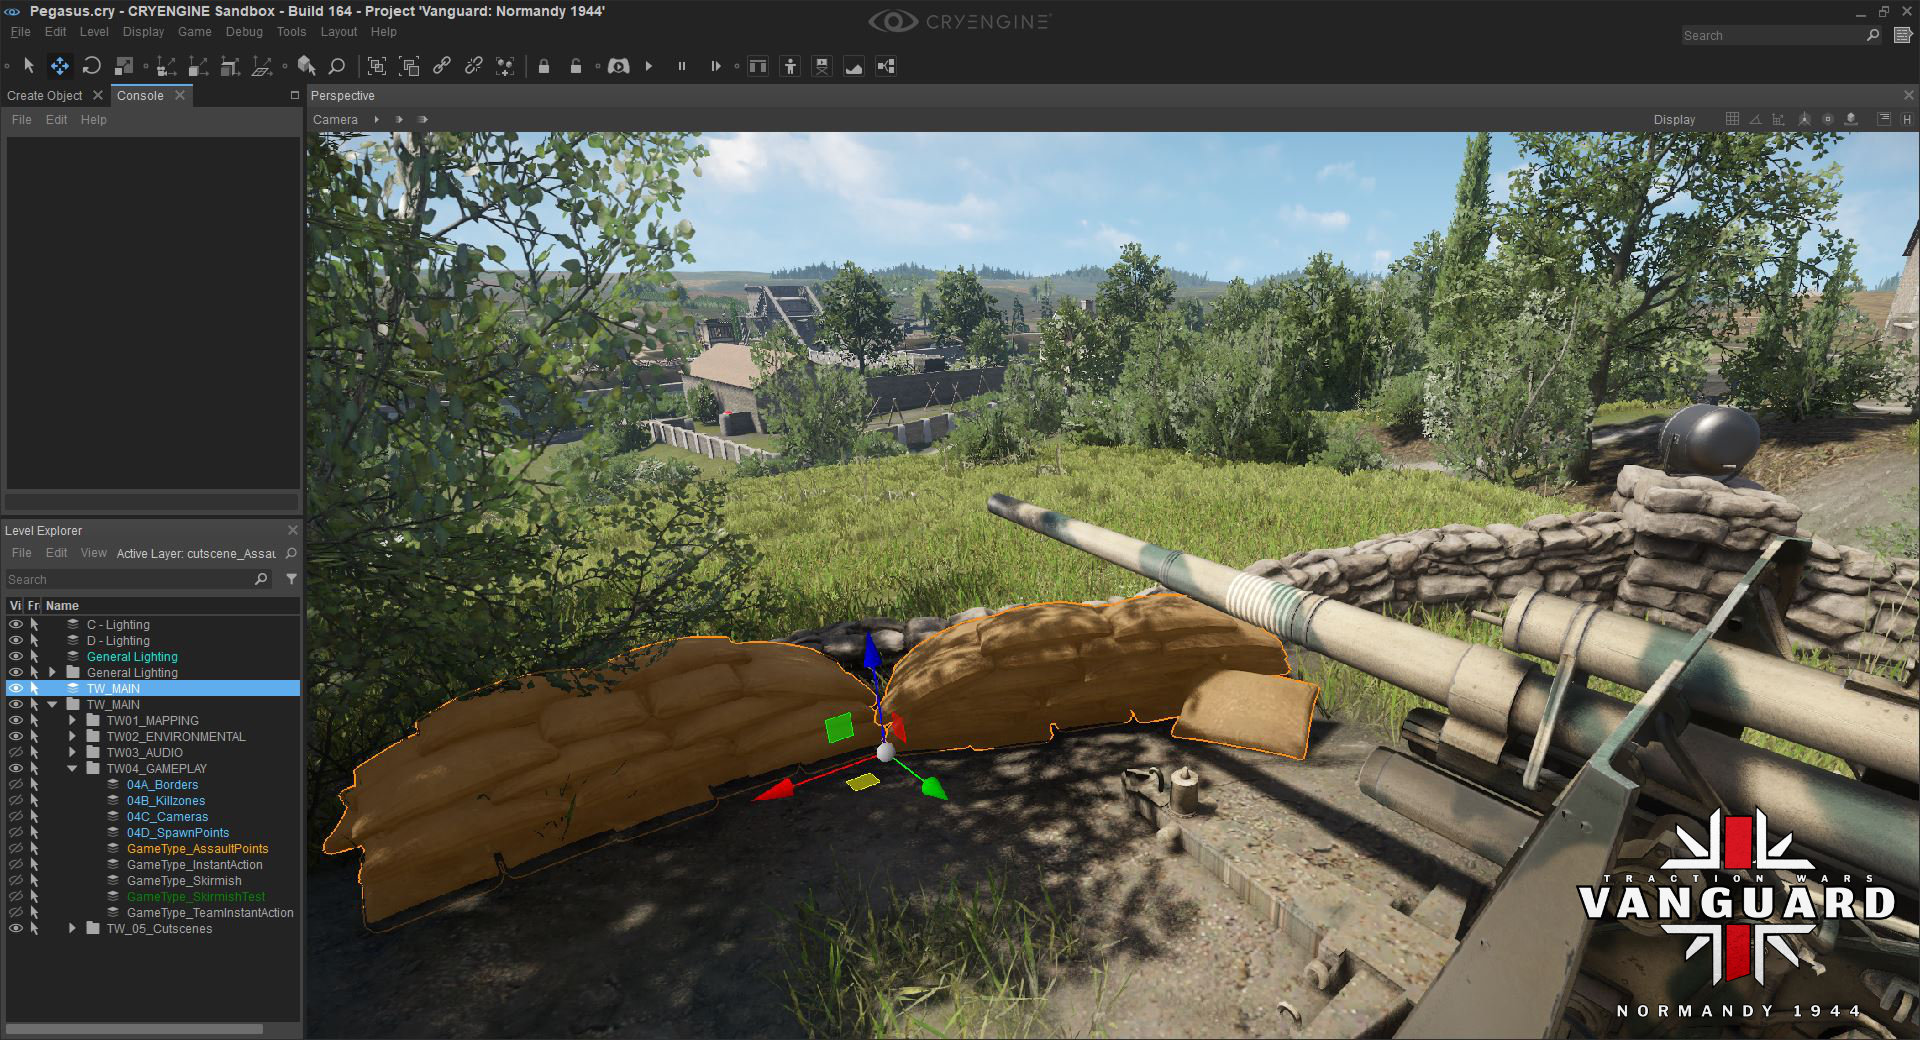
Task: Click the open padlock Unlock icon
Action: pos(575,66)
